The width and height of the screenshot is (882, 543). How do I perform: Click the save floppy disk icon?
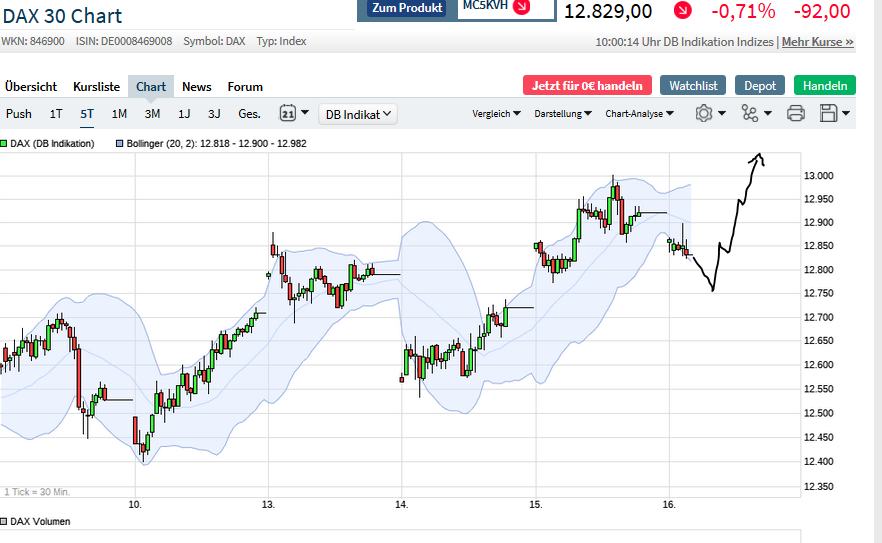(829, 114)
